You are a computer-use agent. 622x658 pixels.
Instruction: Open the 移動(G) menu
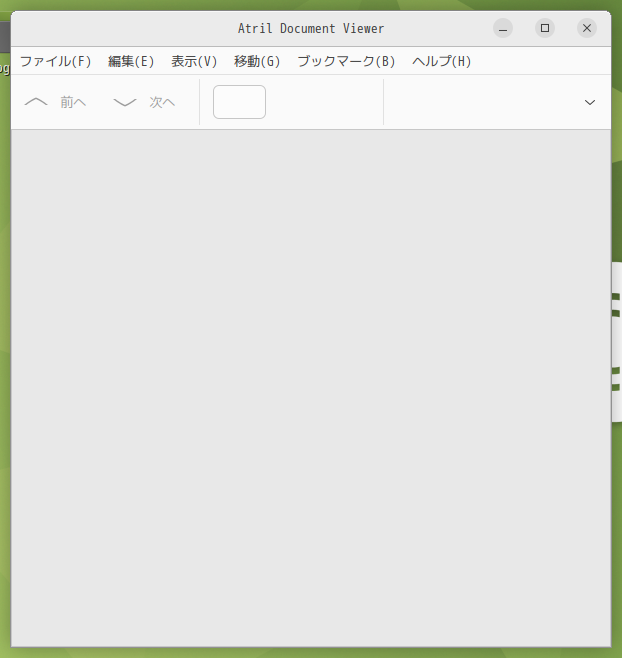pyautogui.click(x=257, y=61)
